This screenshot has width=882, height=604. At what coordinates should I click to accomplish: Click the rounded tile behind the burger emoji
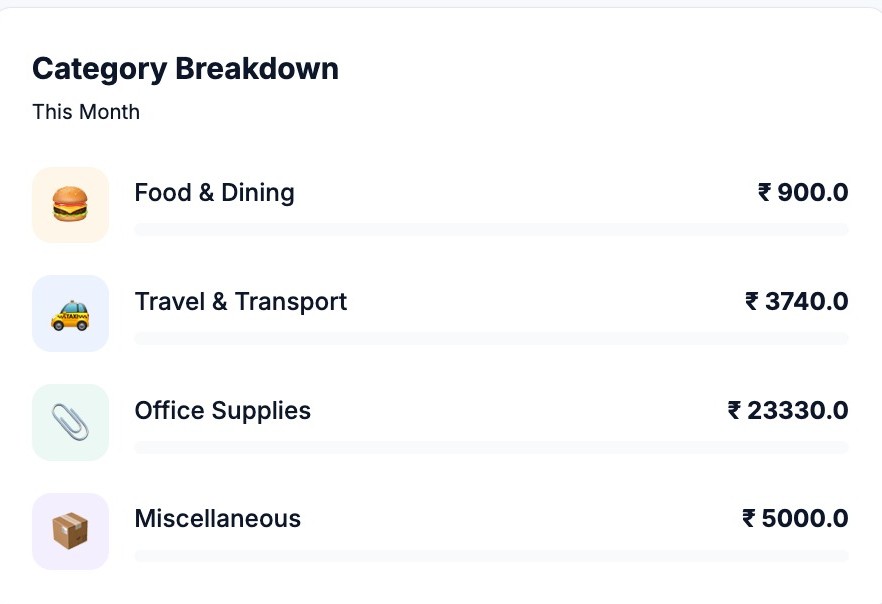coord(70,204)
